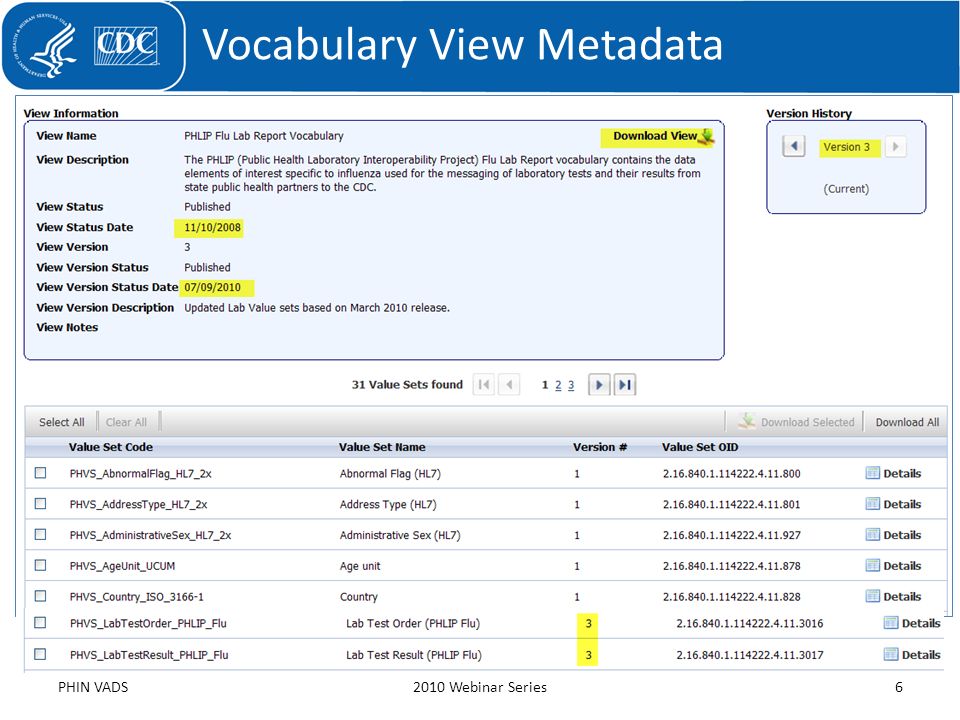Open Details icon for Address Type (HL7)
The width and height of the screenshot is (960, 720).
coord(872,504)
